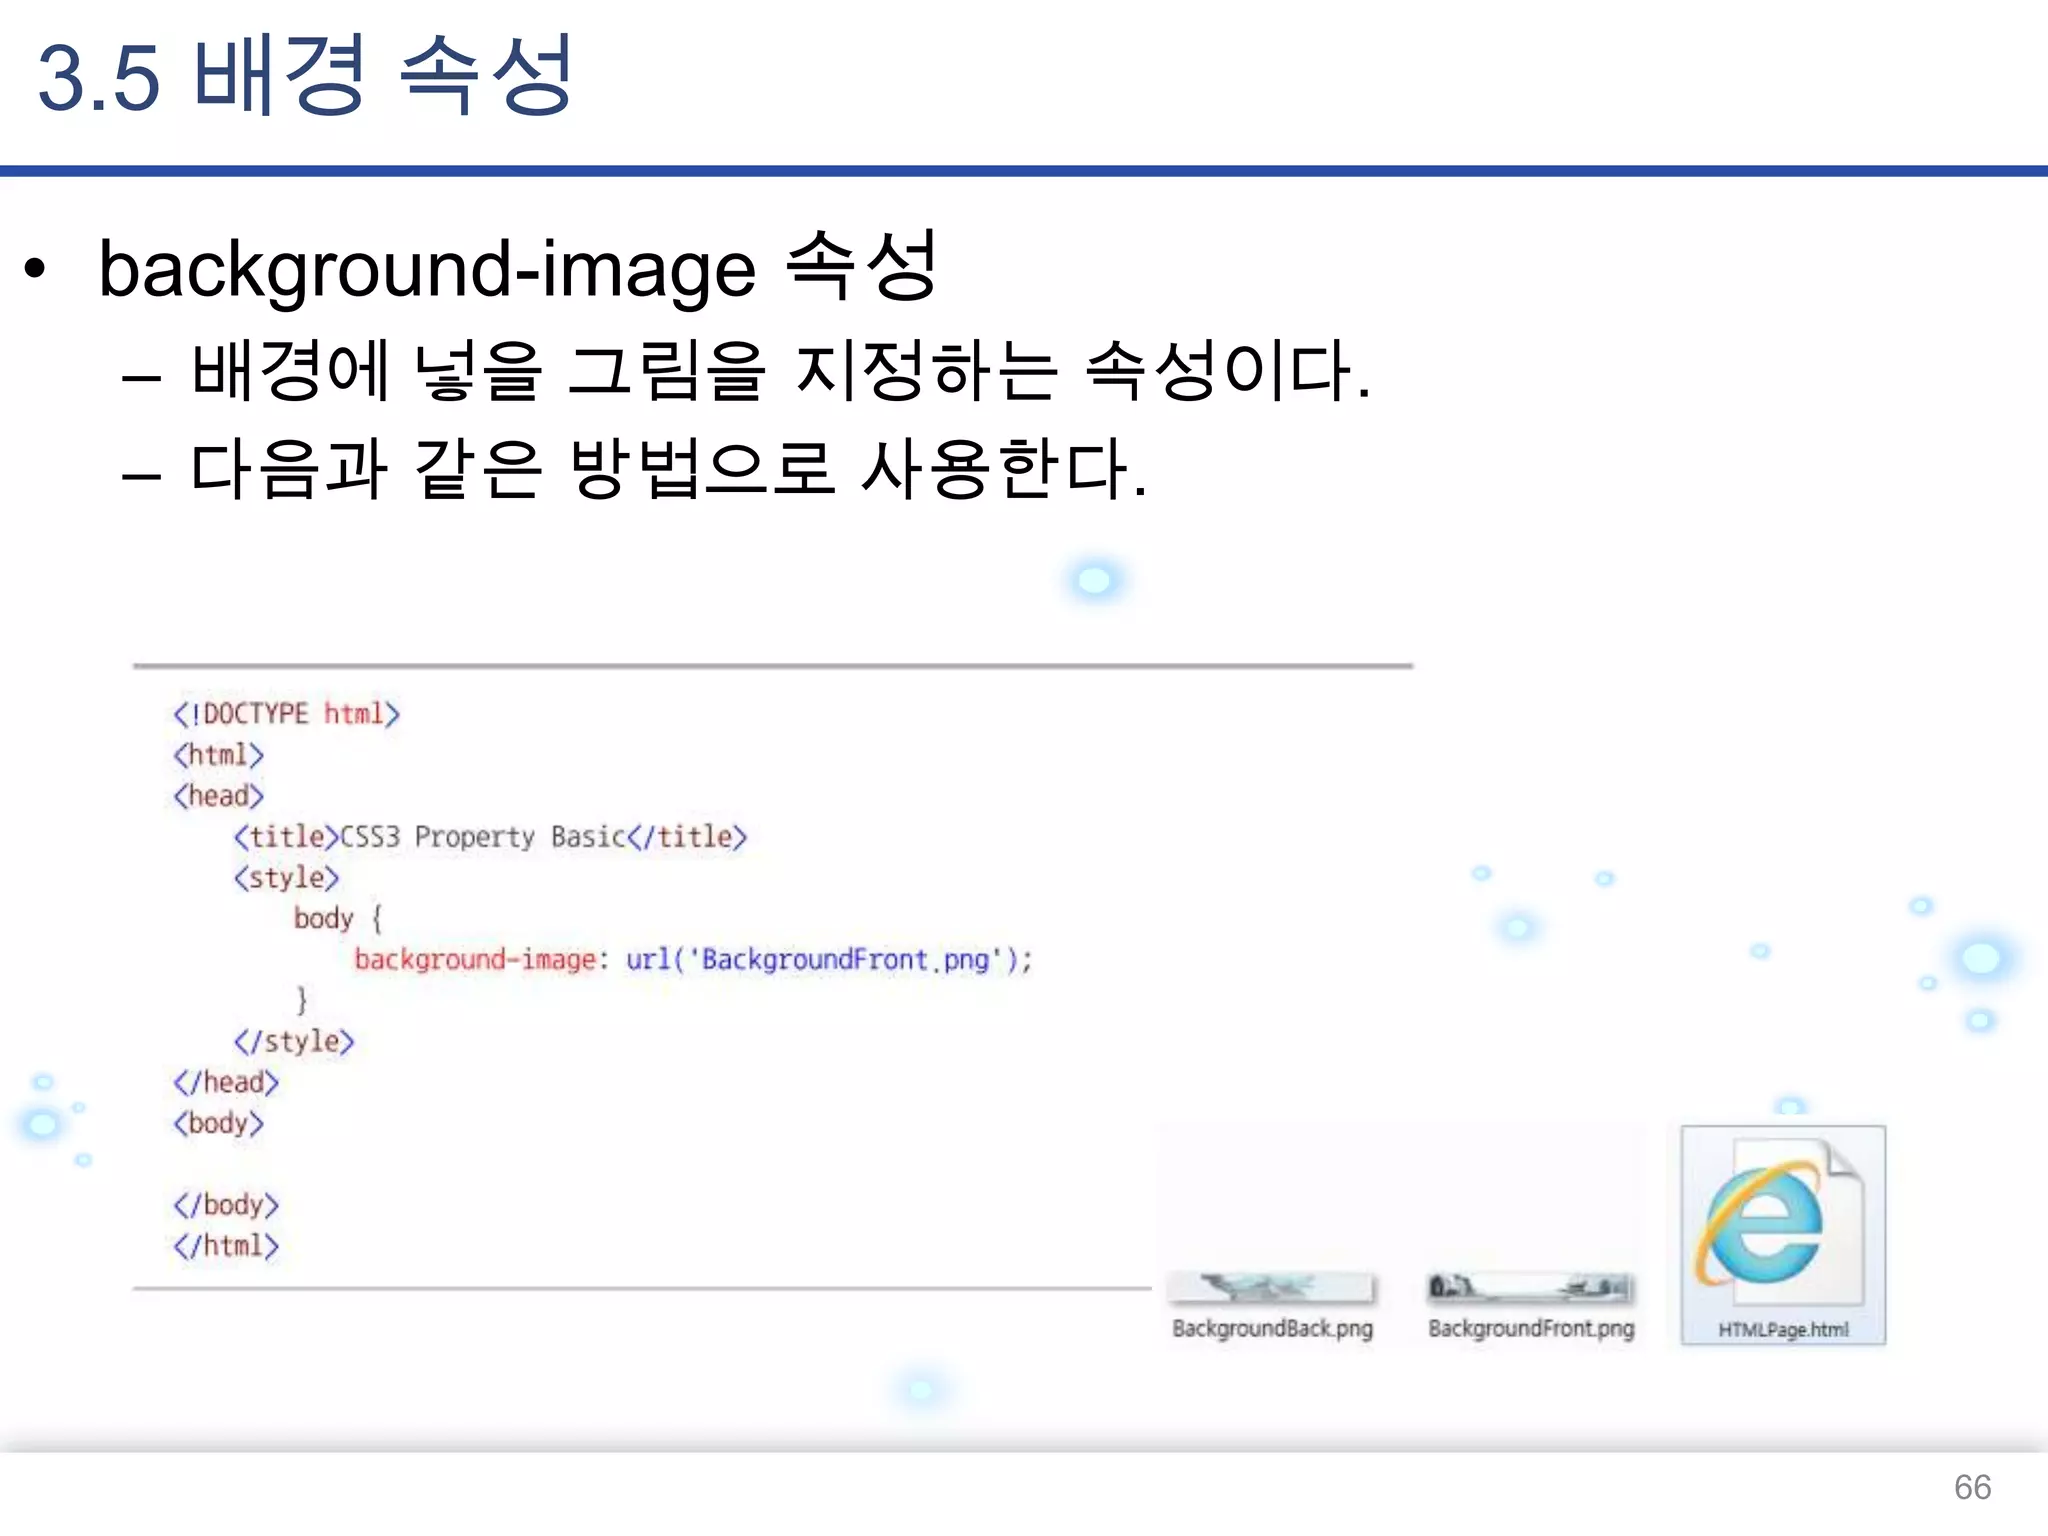Click the opening '<head>' tag line
The image size is (2048, 1536).
pyautogui.click(x=218, y=796)
